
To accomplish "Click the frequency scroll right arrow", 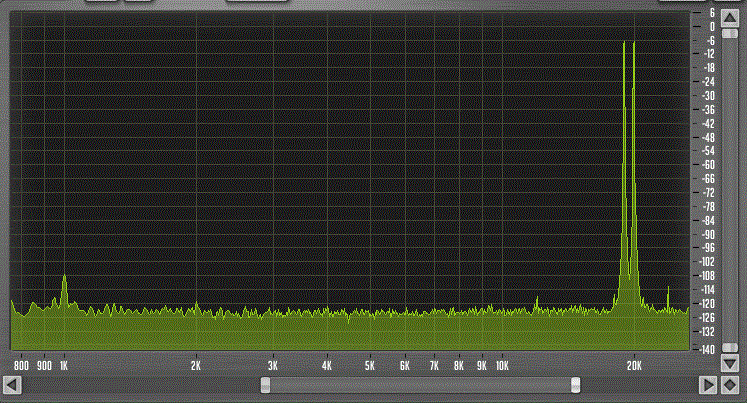I will 708,385.
